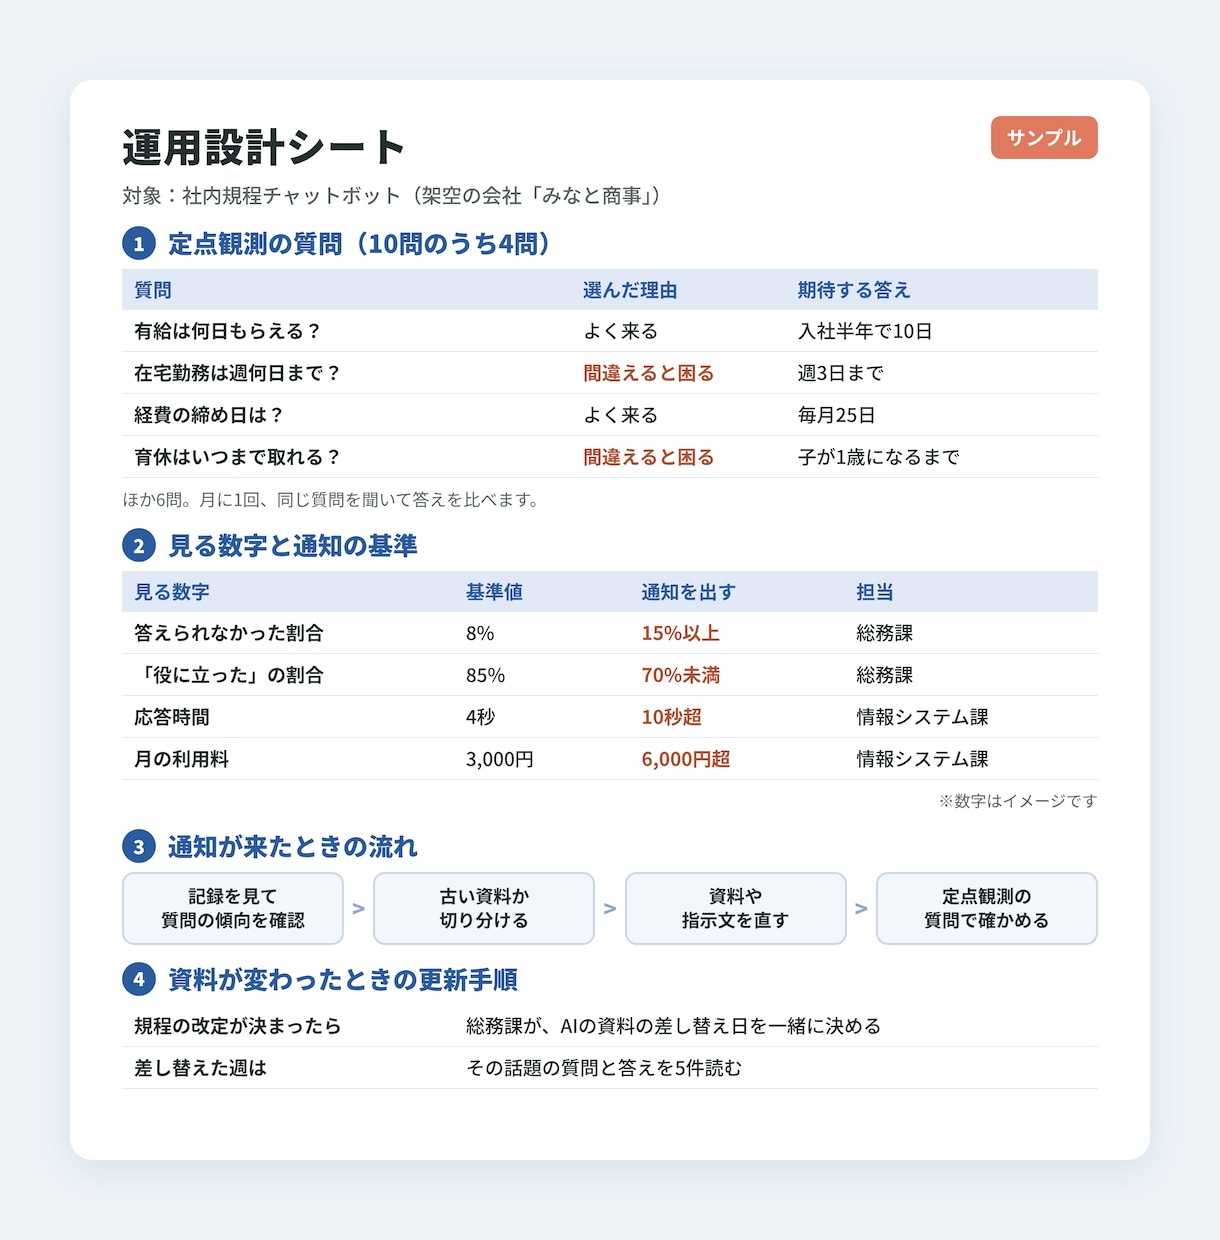Click 情報システム課 in the 応答時間 row
Image resolution: width=1220 pixels, height=1240 pixels.
922,717
